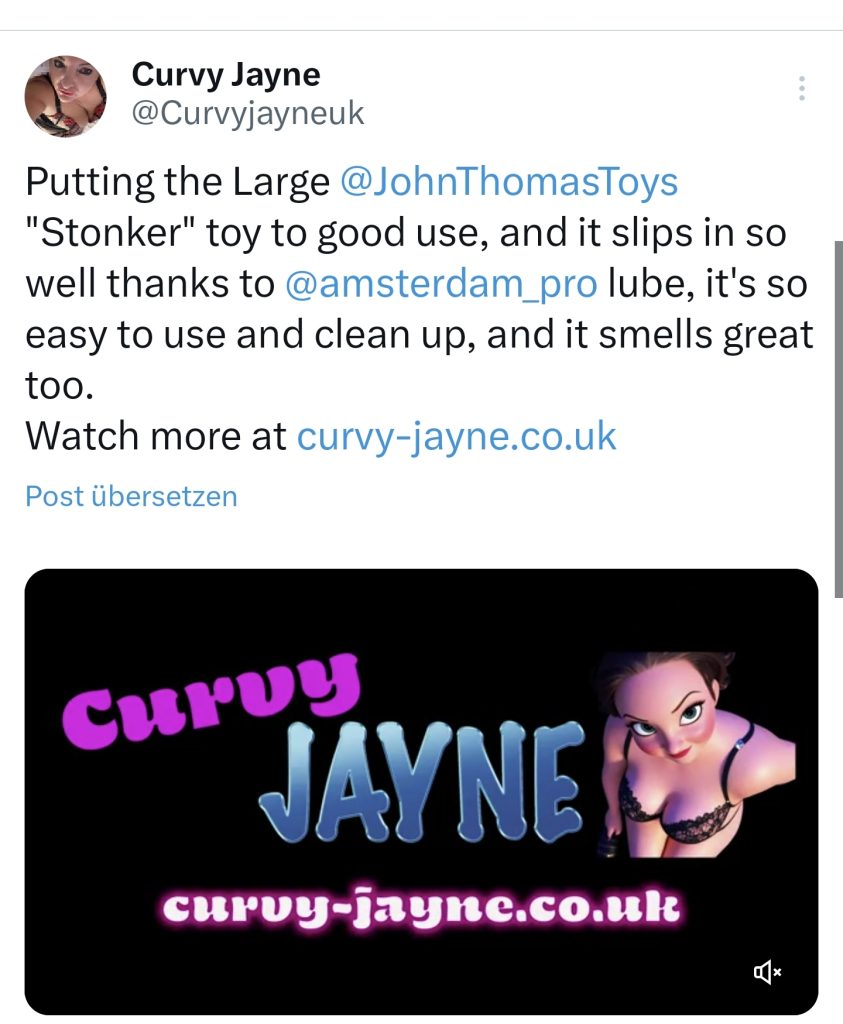Image resolution: width=843 pixels, height=1024 pixels.
Task: Translate the post via "Post übersetzen"
Action: point(131,496)
